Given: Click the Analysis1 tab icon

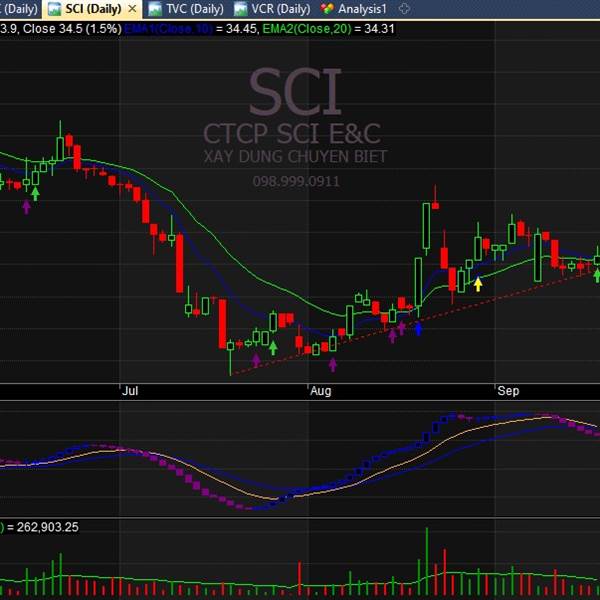Looking at the screenshot, I should [327, 9].
